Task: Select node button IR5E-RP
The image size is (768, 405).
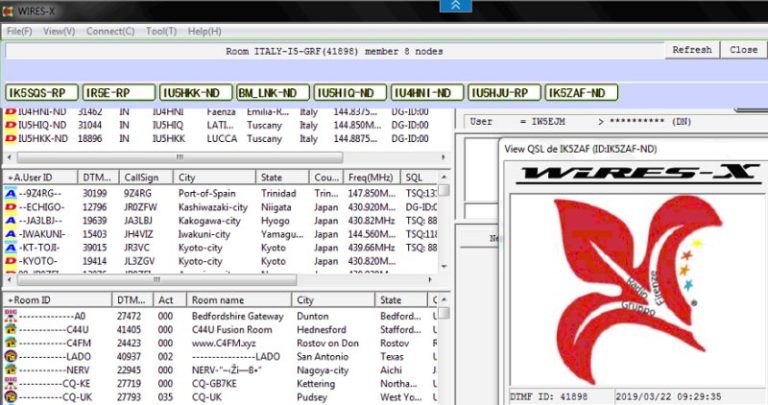Action: [x=119, y=93]
